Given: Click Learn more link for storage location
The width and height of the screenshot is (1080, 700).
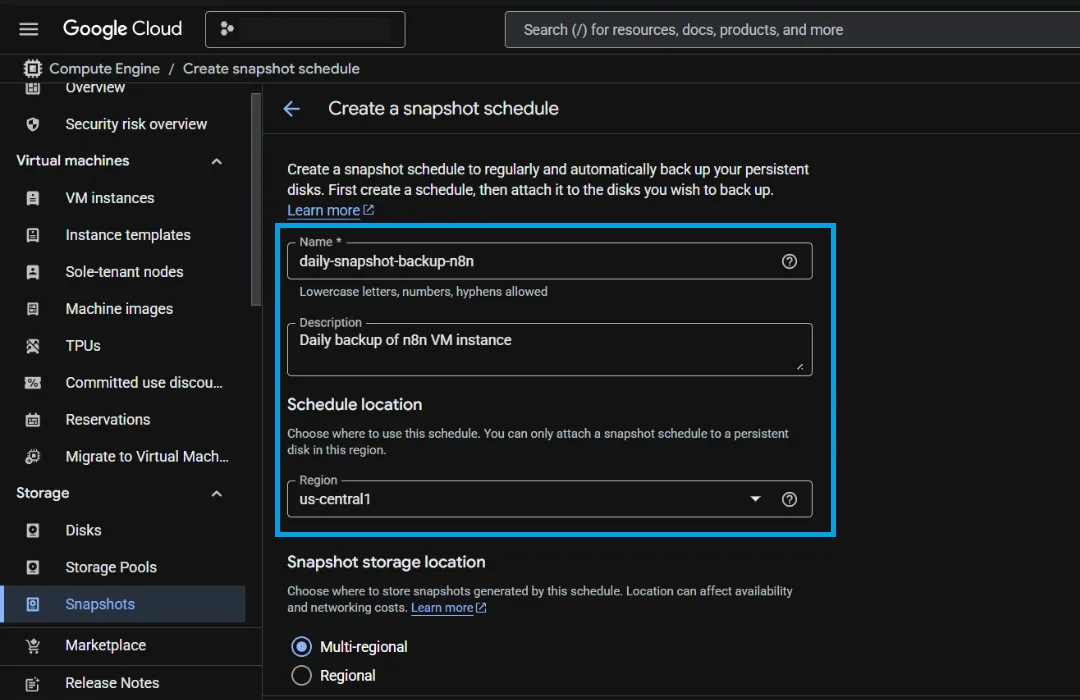Looking at the screenshot, I should 442,608.
